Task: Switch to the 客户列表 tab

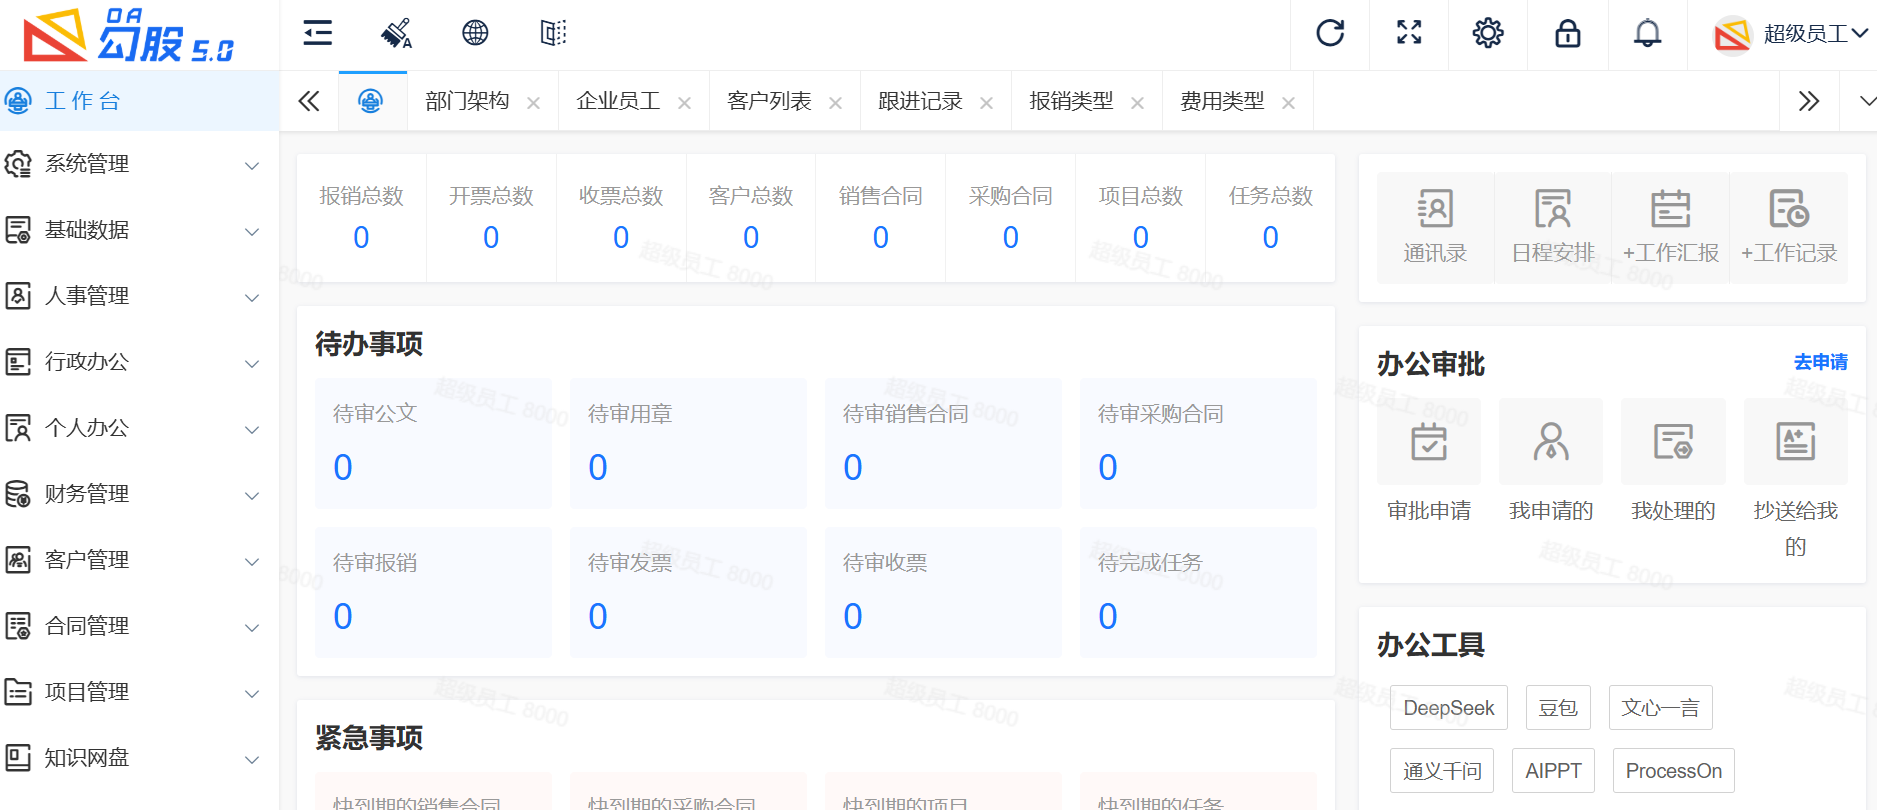Action: point(769,102)
